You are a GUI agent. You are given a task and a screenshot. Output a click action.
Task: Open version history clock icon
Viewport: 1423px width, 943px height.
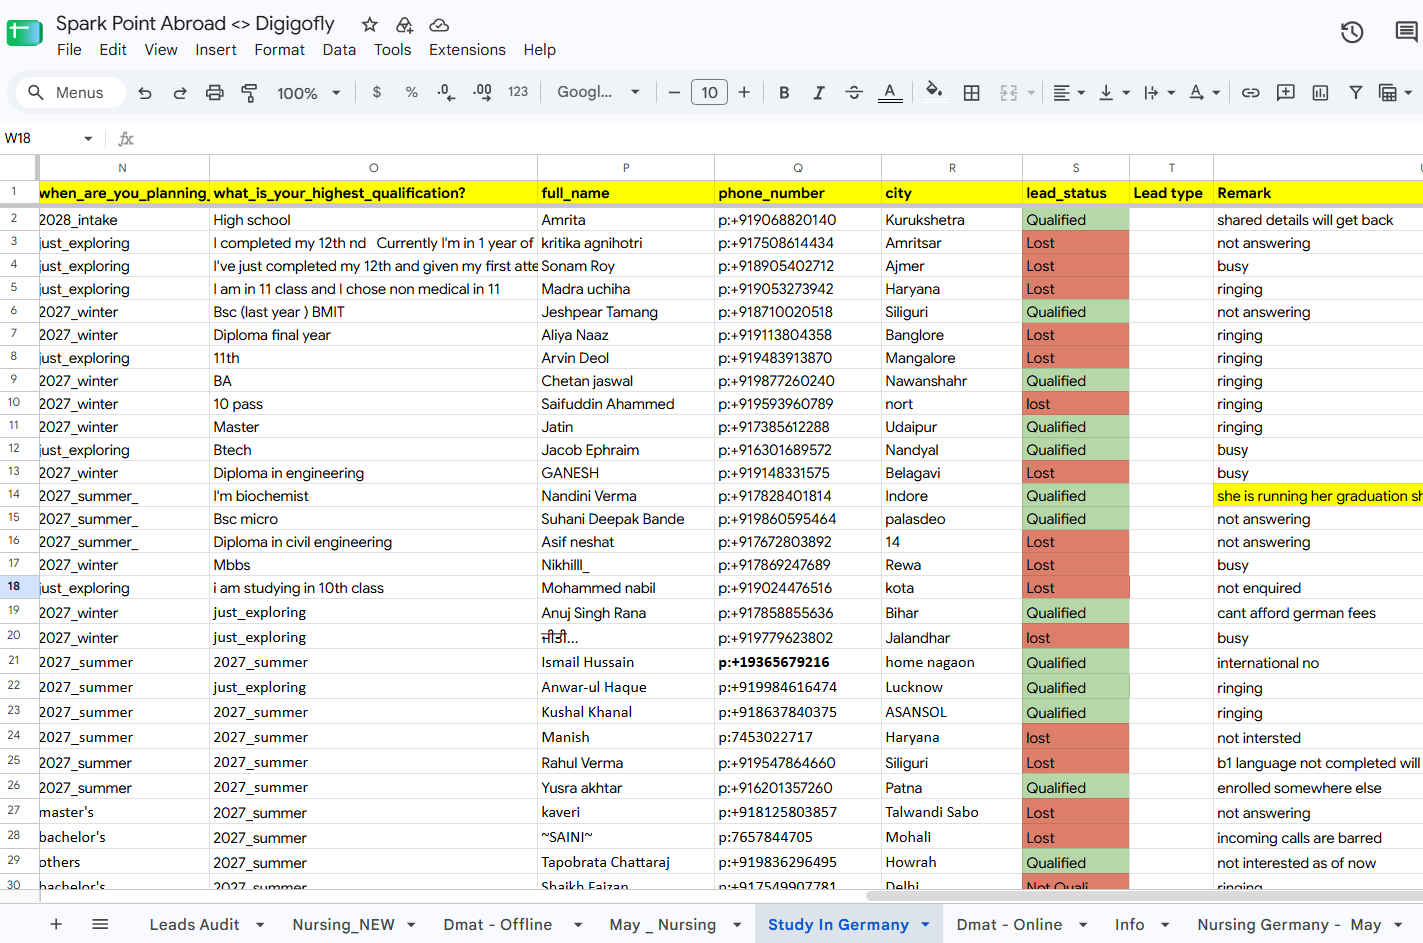(1352, 32)
